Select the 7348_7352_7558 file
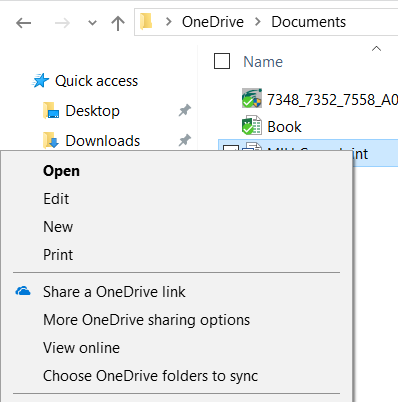 [332, 99]
